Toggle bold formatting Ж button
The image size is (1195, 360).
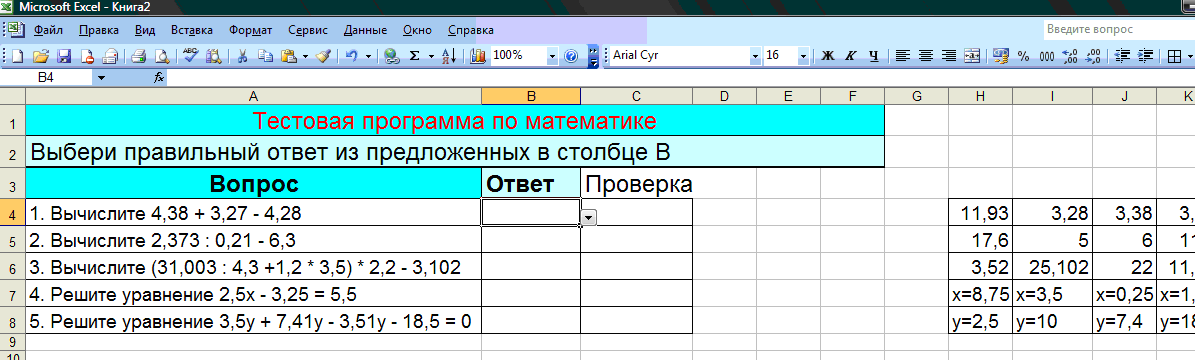pyautogui.click(x=829, y=56)
